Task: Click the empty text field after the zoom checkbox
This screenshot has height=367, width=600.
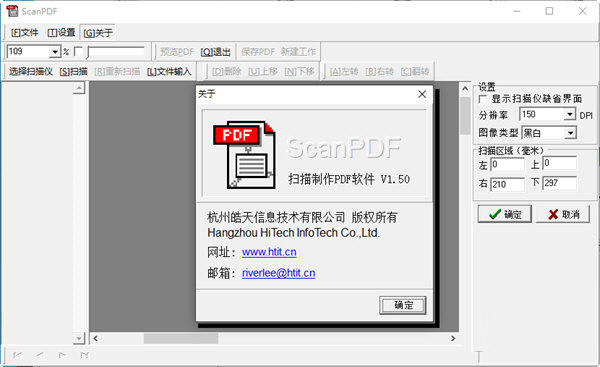Action: point(116,52)
